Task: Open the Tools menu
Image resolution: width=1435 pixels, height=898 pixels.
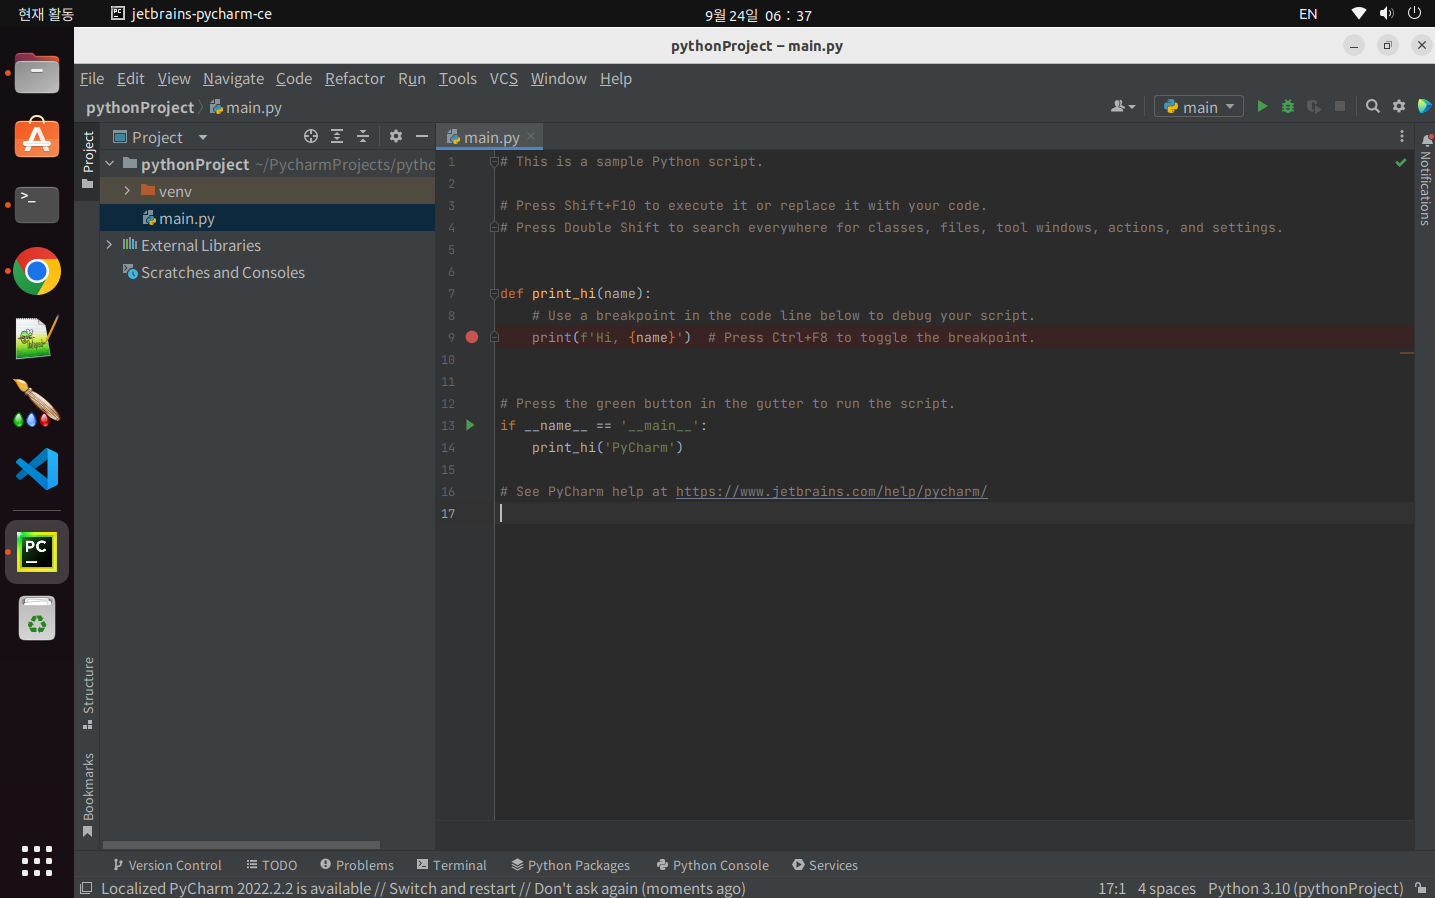Action: point(458,78)
